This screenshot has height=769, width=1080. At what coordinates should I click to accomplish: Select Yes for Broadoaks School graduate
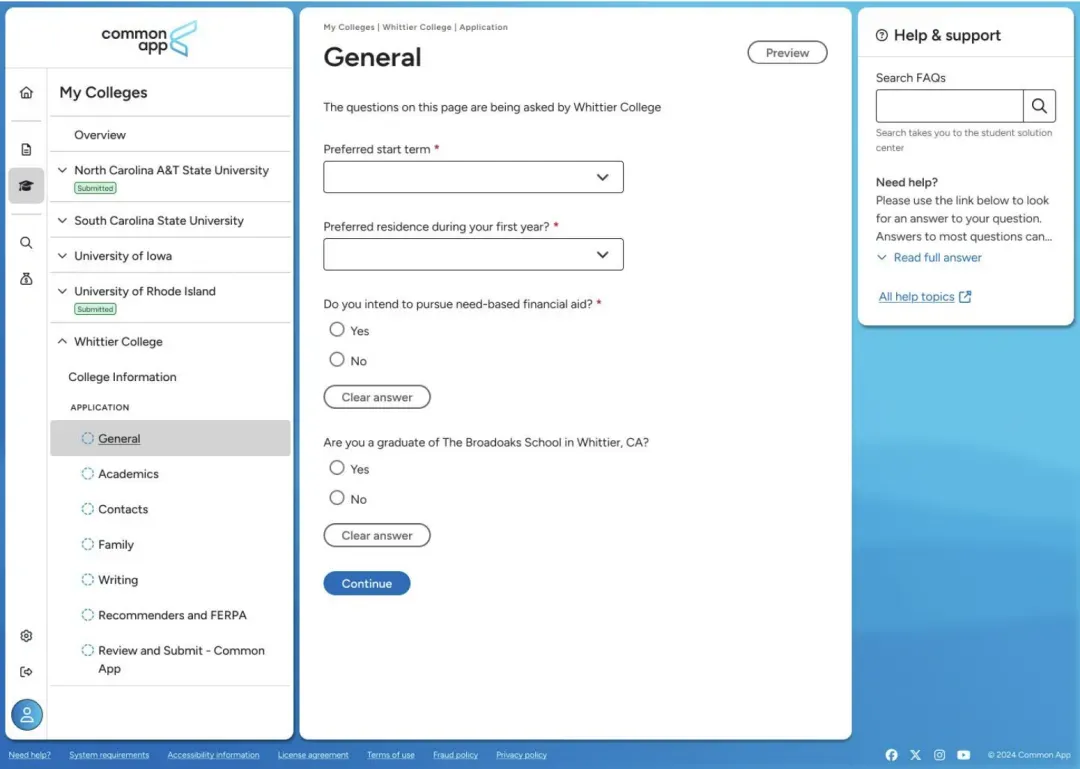click(337, 468)
